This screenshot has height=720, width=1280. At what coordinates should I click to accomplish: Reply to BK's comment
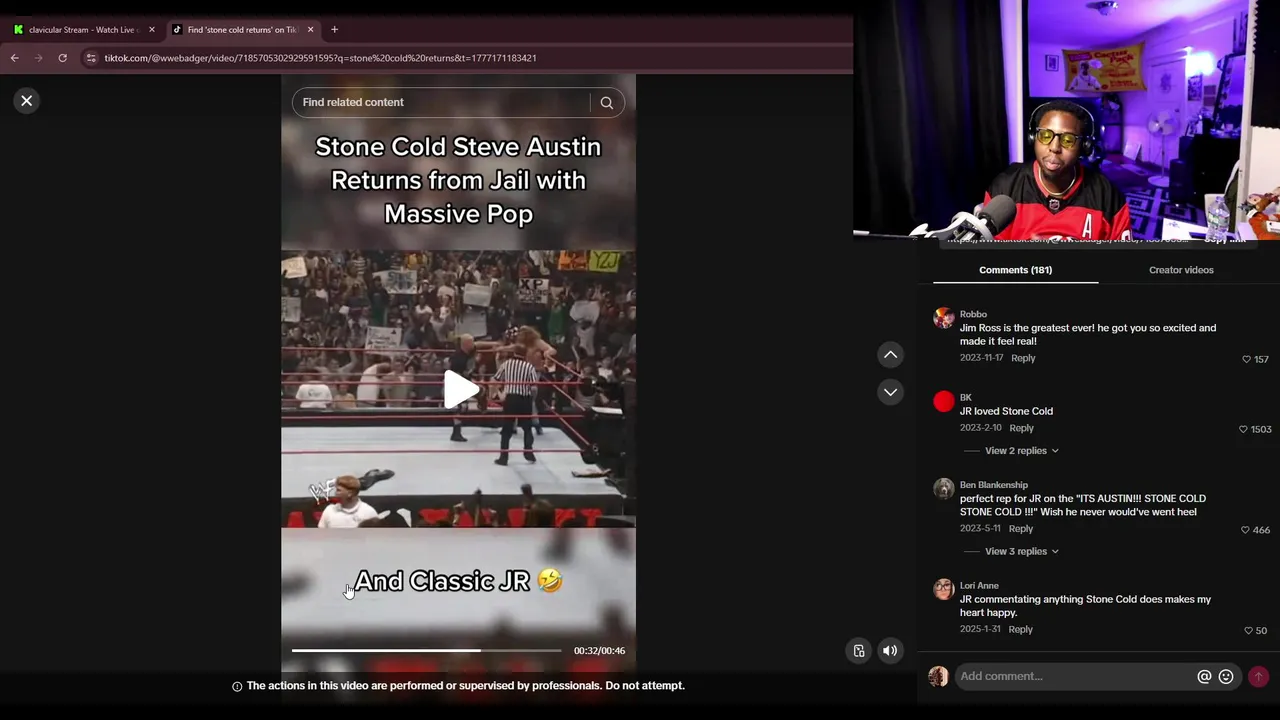1021,428
